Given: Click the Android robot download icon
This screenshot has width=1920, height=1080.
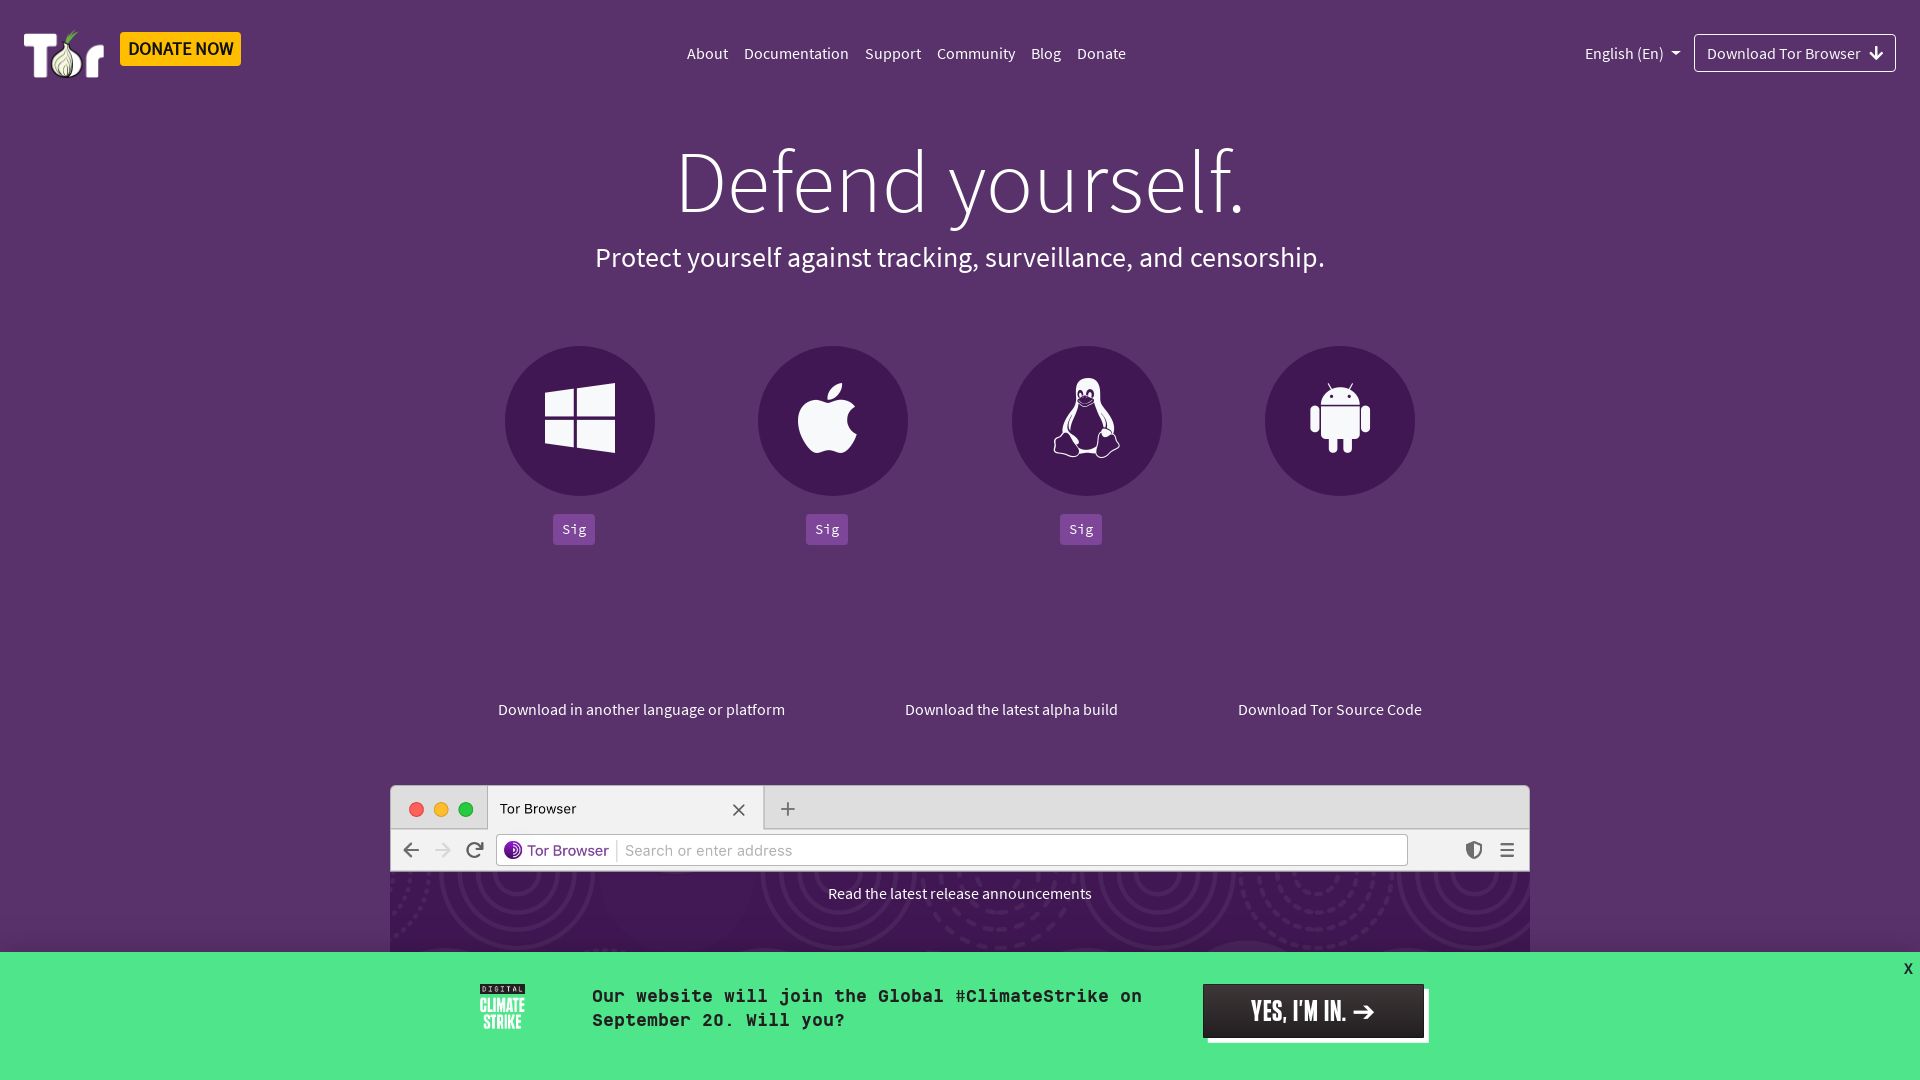Looking at the screenshot, I should click(x=1340, y=421).
